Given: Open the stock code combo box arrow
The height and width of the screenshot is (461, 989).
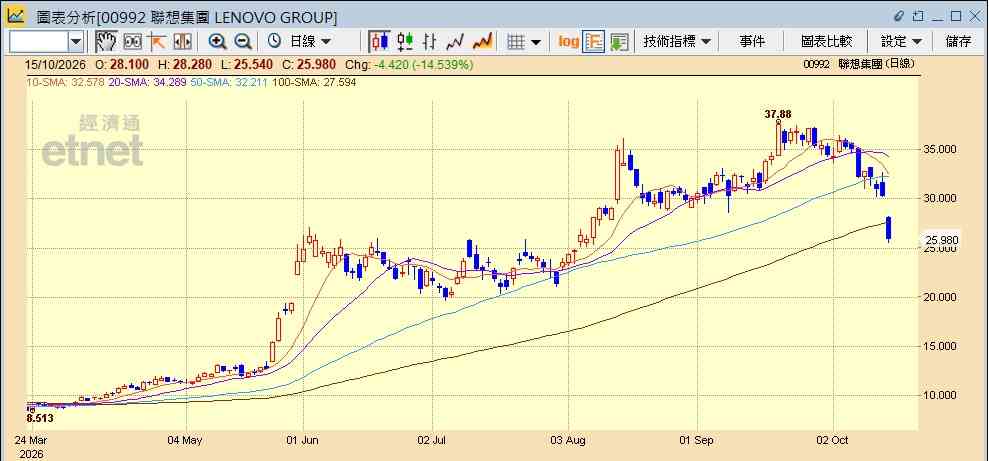Looking at the screenshot, I should (x=76, y=42).
